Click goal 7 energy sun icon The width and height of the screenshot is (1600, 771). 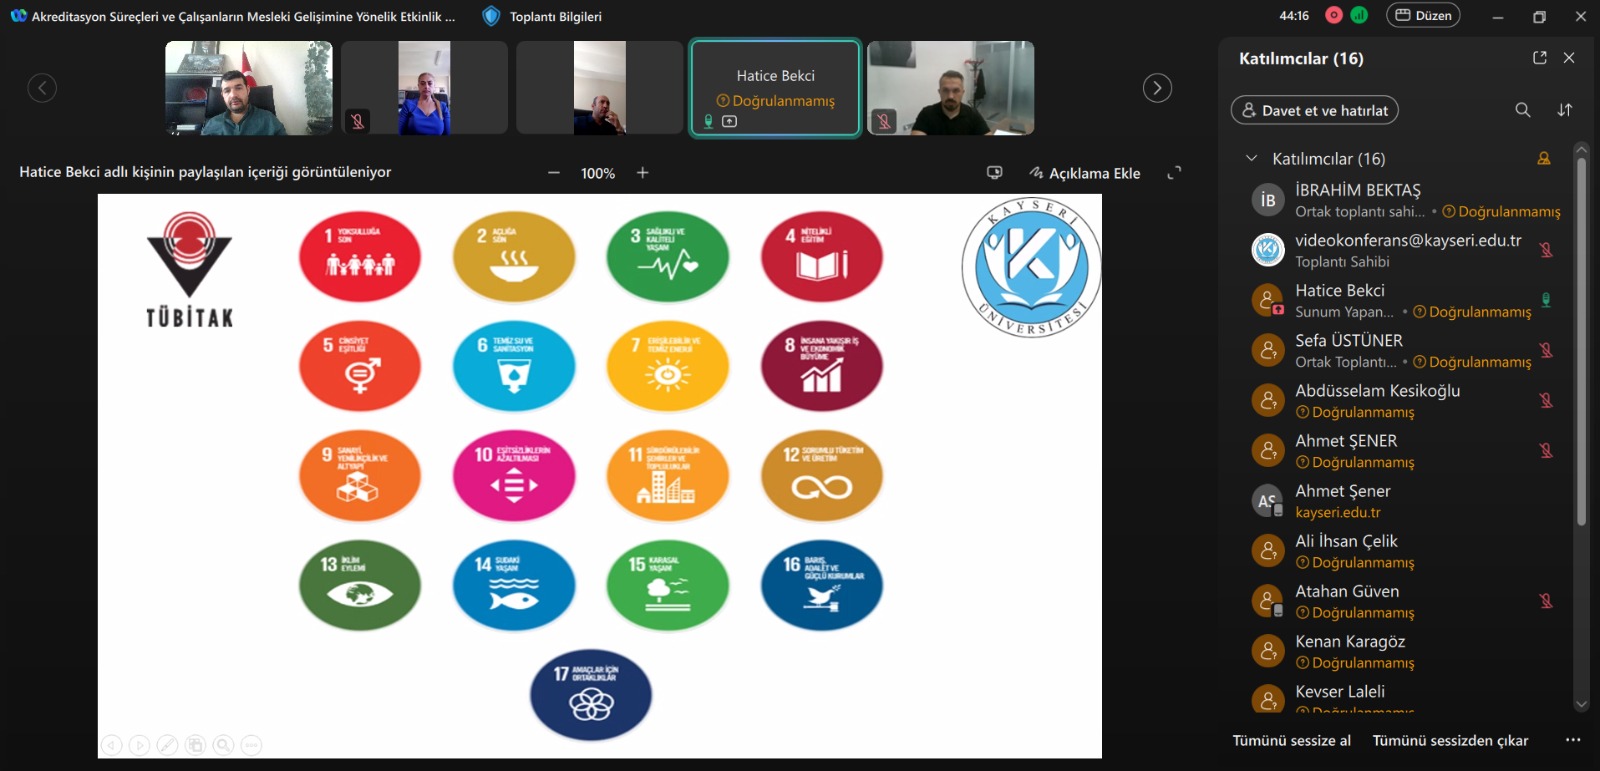[668, 366]
